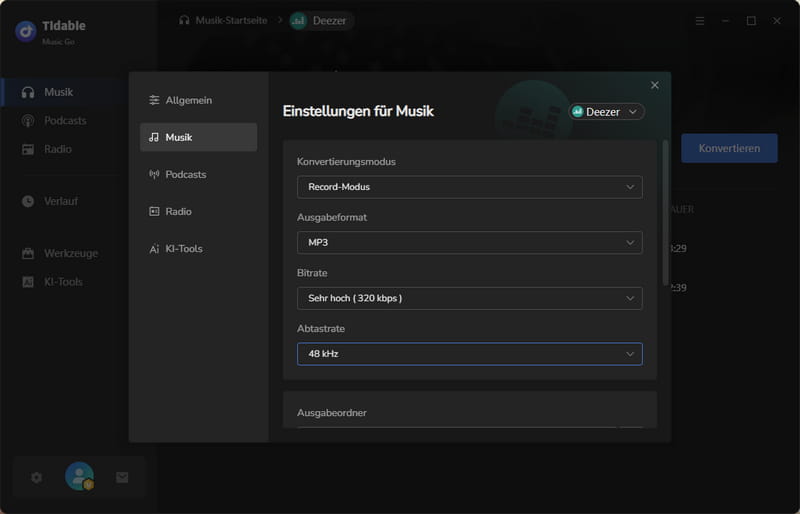Expand the Ausgabeformat MP3 dropdown
Screen dimensions: 800x514
coord(469,242)
